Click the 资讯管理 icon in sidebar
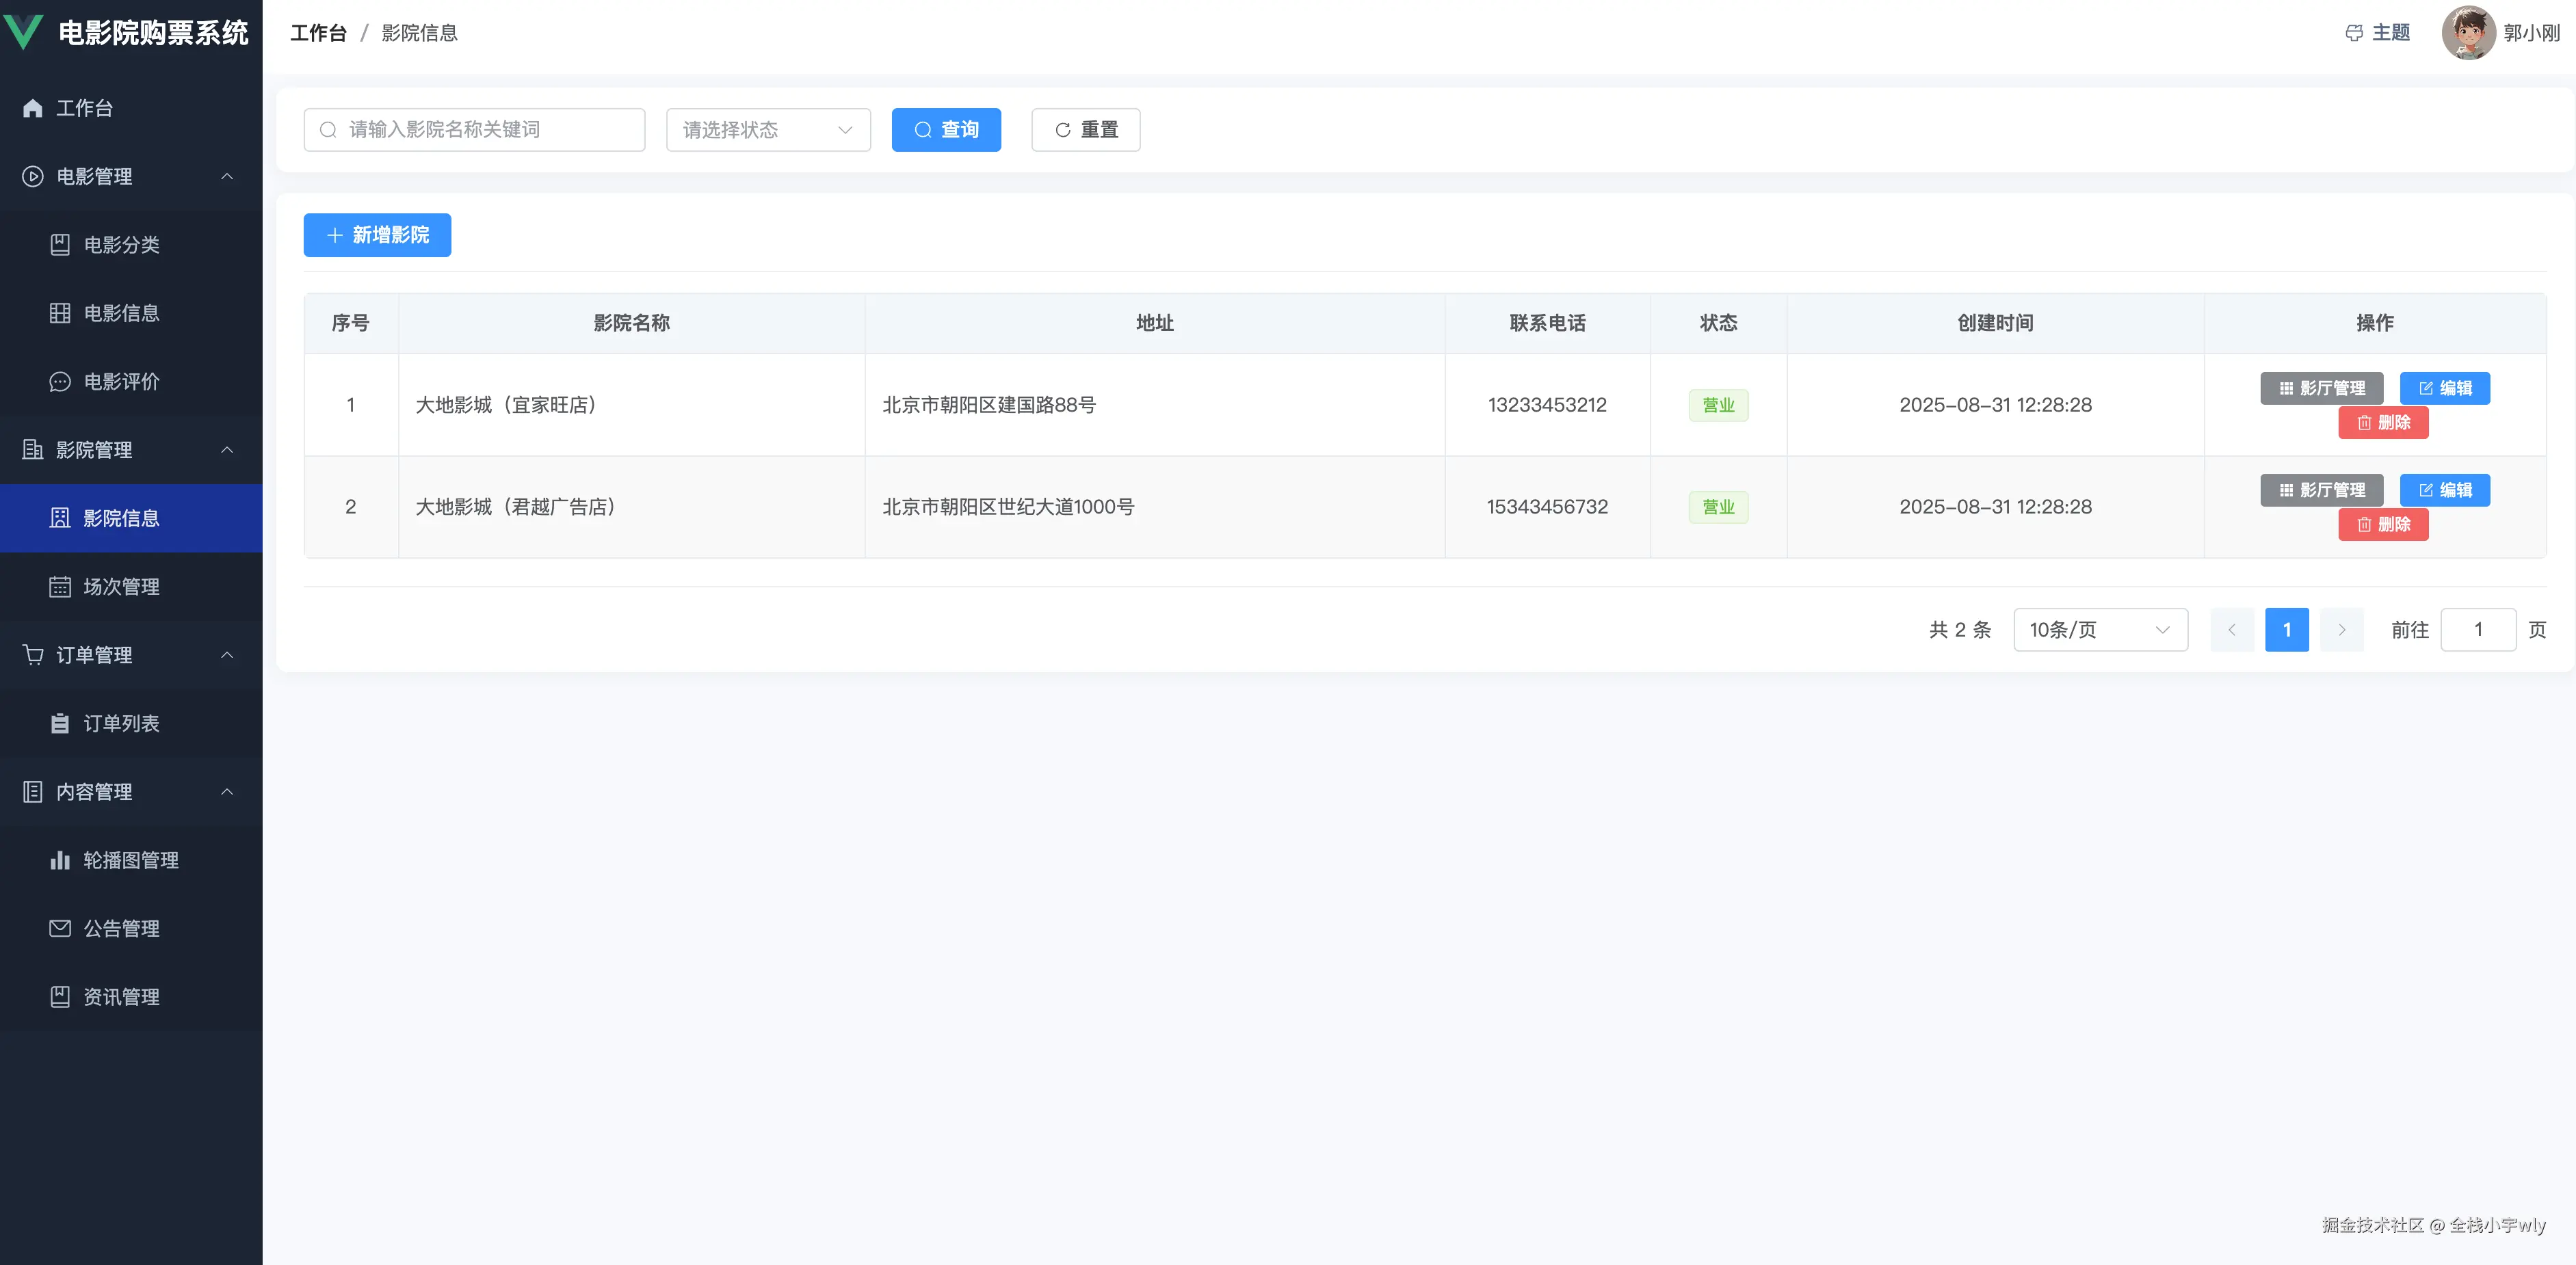This screenshot has width=2576, height=1265. click(x=59, y=996)
